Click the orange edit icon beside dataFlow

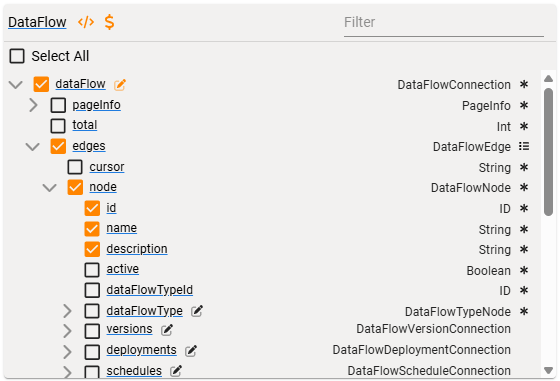[x=120, y=85]
